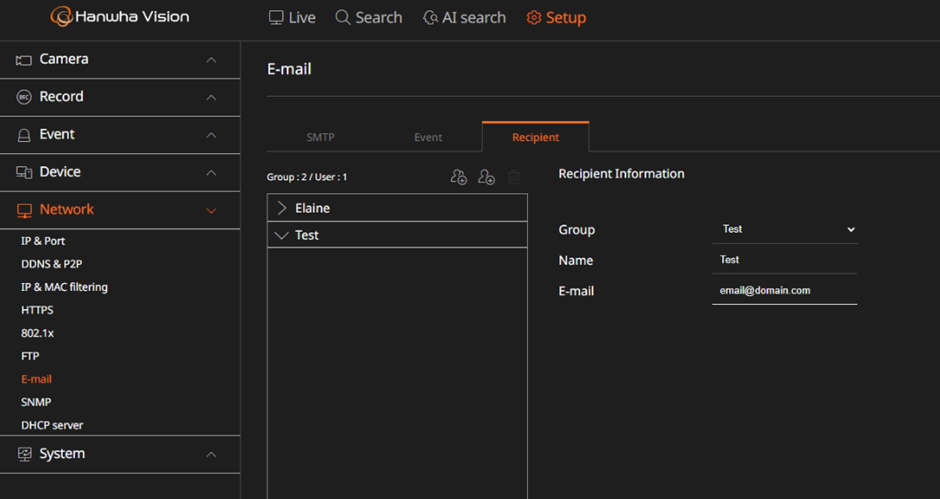The height and width of the screenshot is (499, 940).
Task: Select the Recipient tab
Action: click(535, 137)
